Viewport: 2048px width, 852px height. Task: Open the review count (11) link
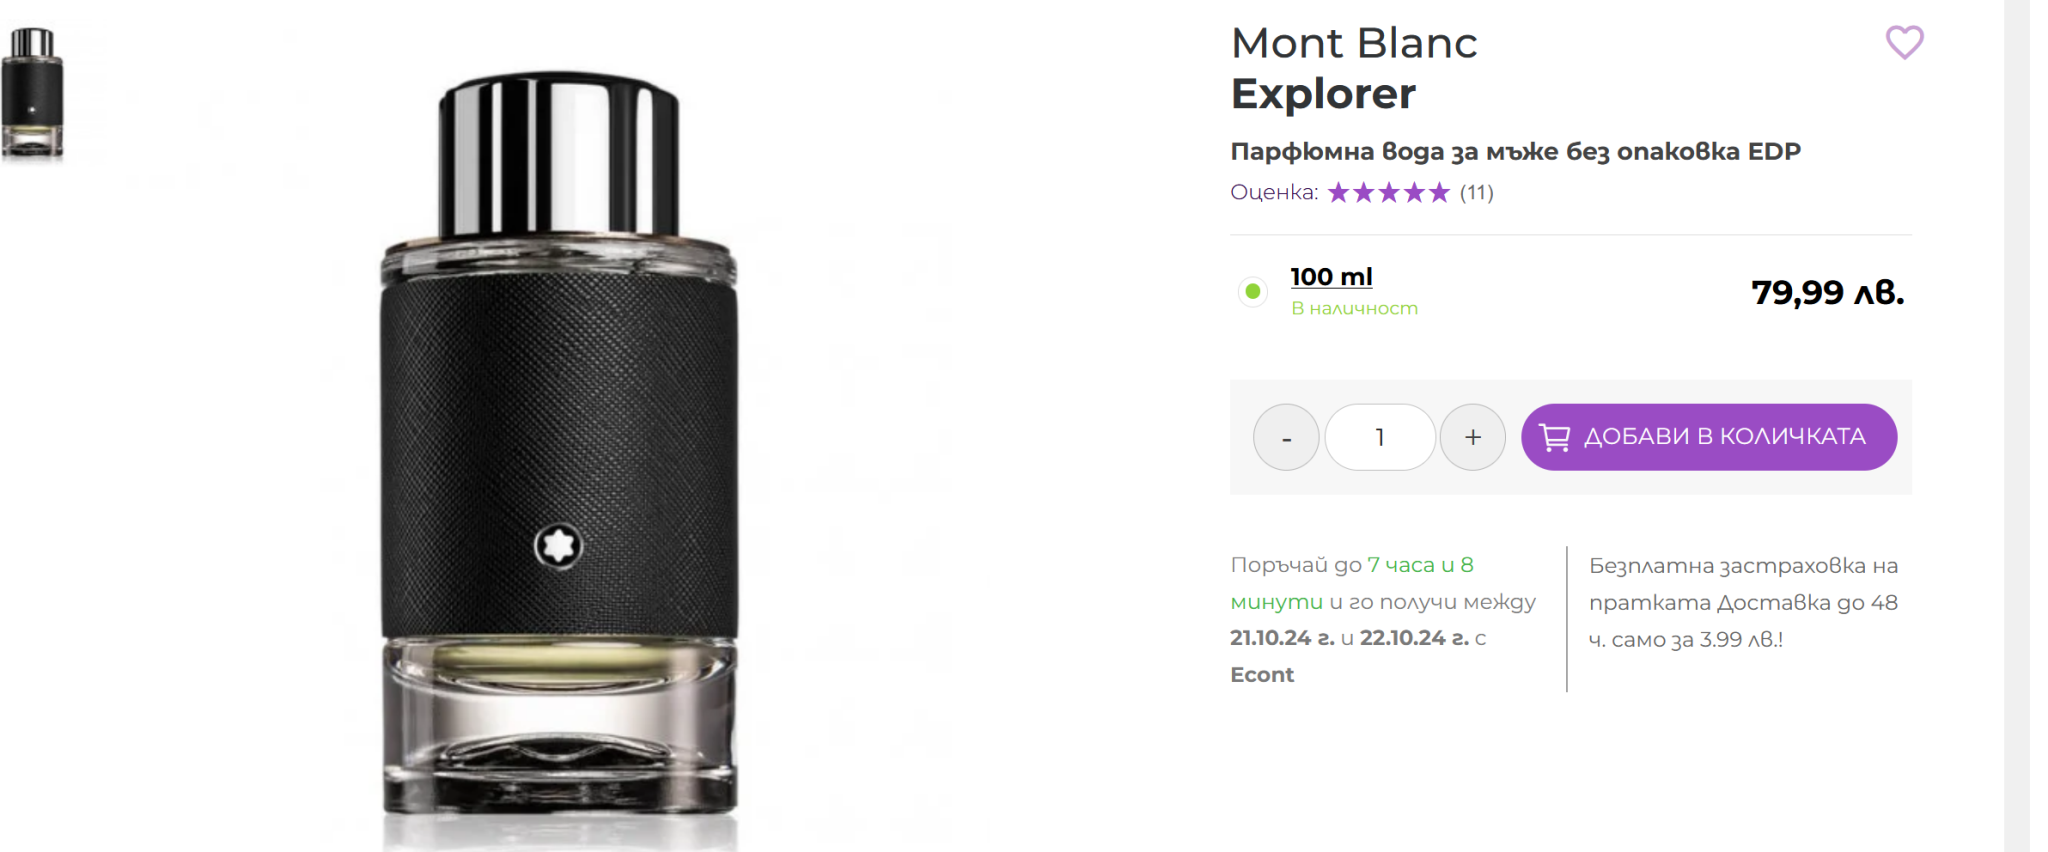1476,192
